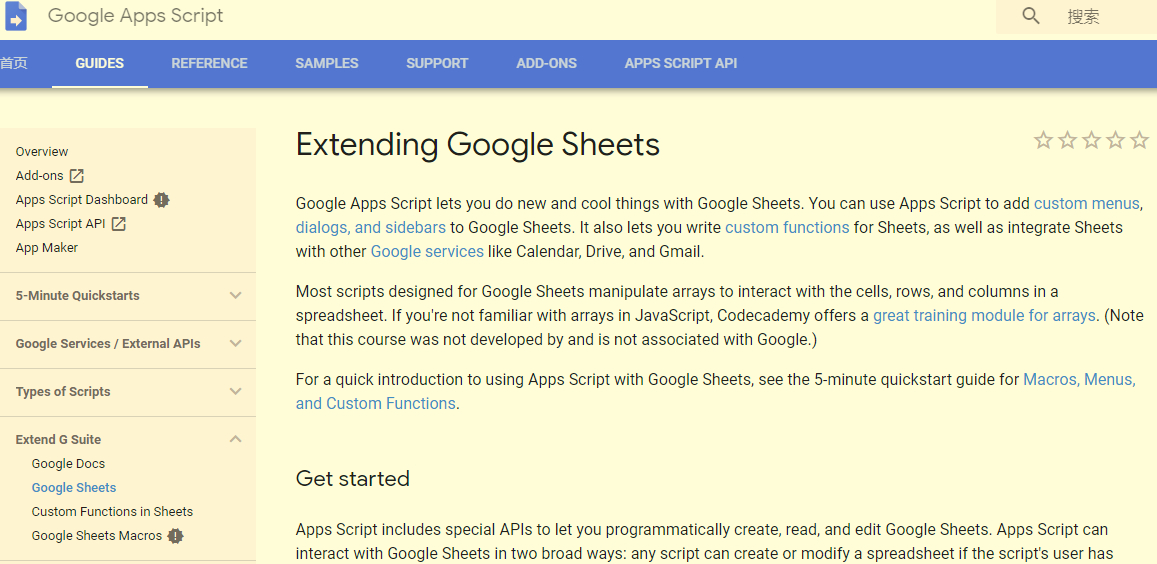Go to the SUPPORT tab
Viewport: 1157px width, 564px height.
(437, 63)
